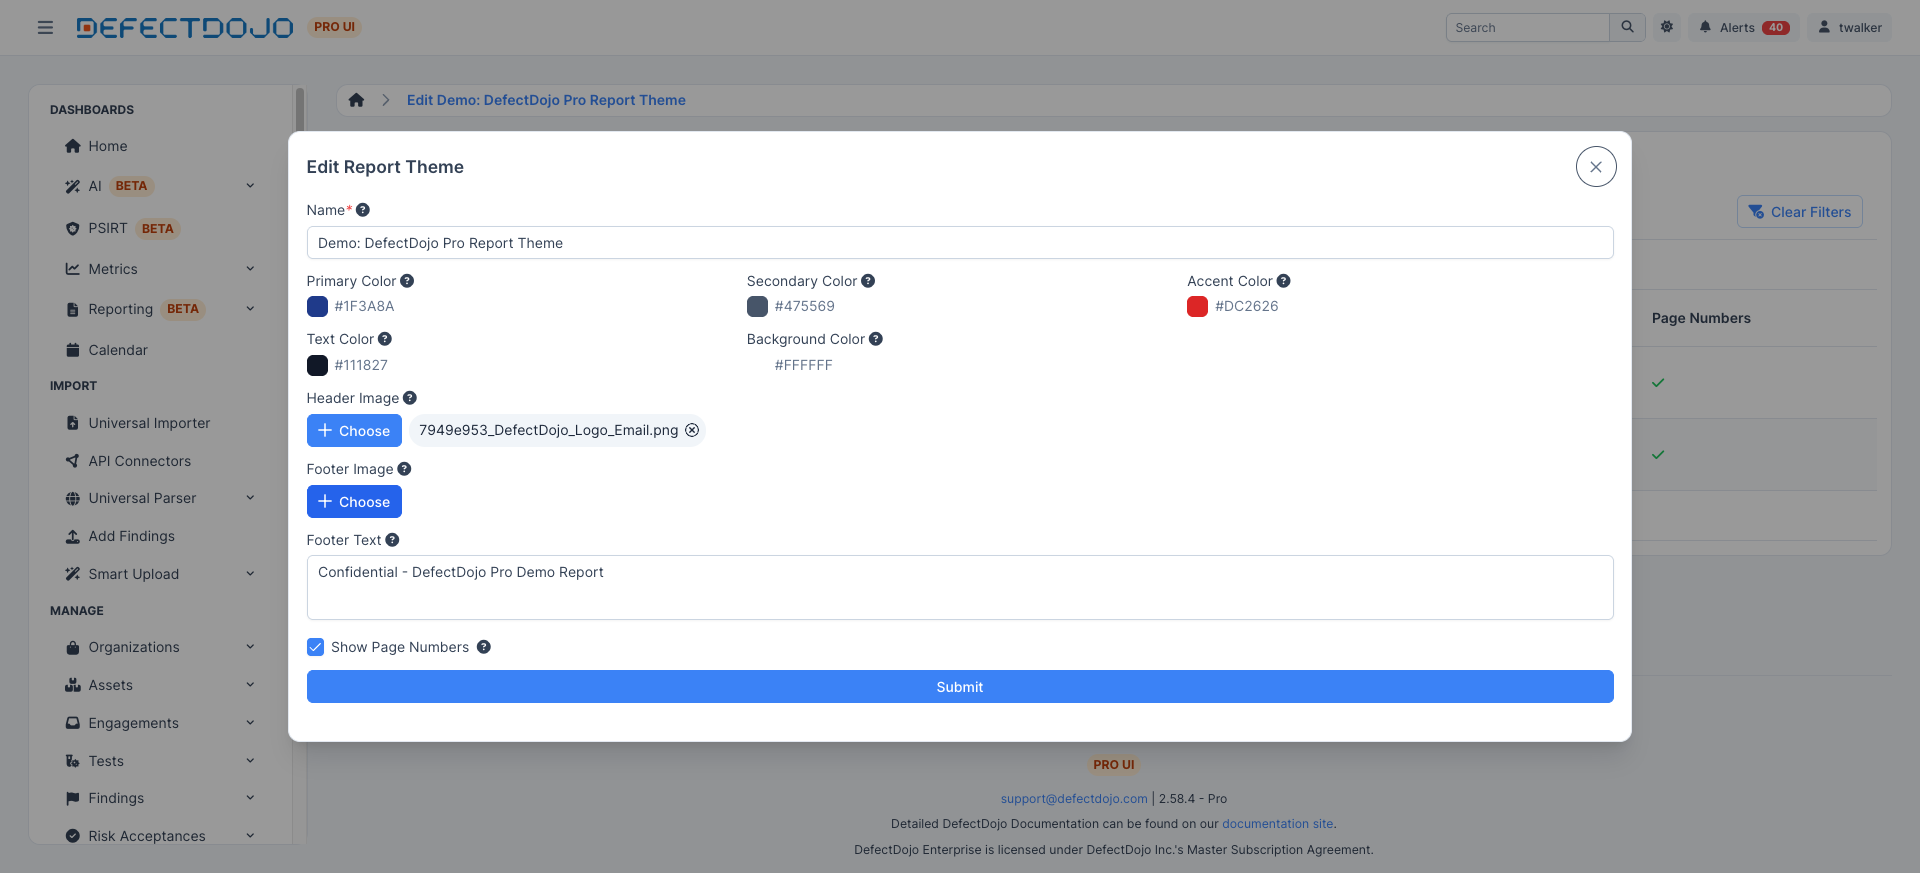Image resolution: width=1920 pixels, height=873 pixels.
Task: Click the Clear Filters button
Action: coord(1800,212)
